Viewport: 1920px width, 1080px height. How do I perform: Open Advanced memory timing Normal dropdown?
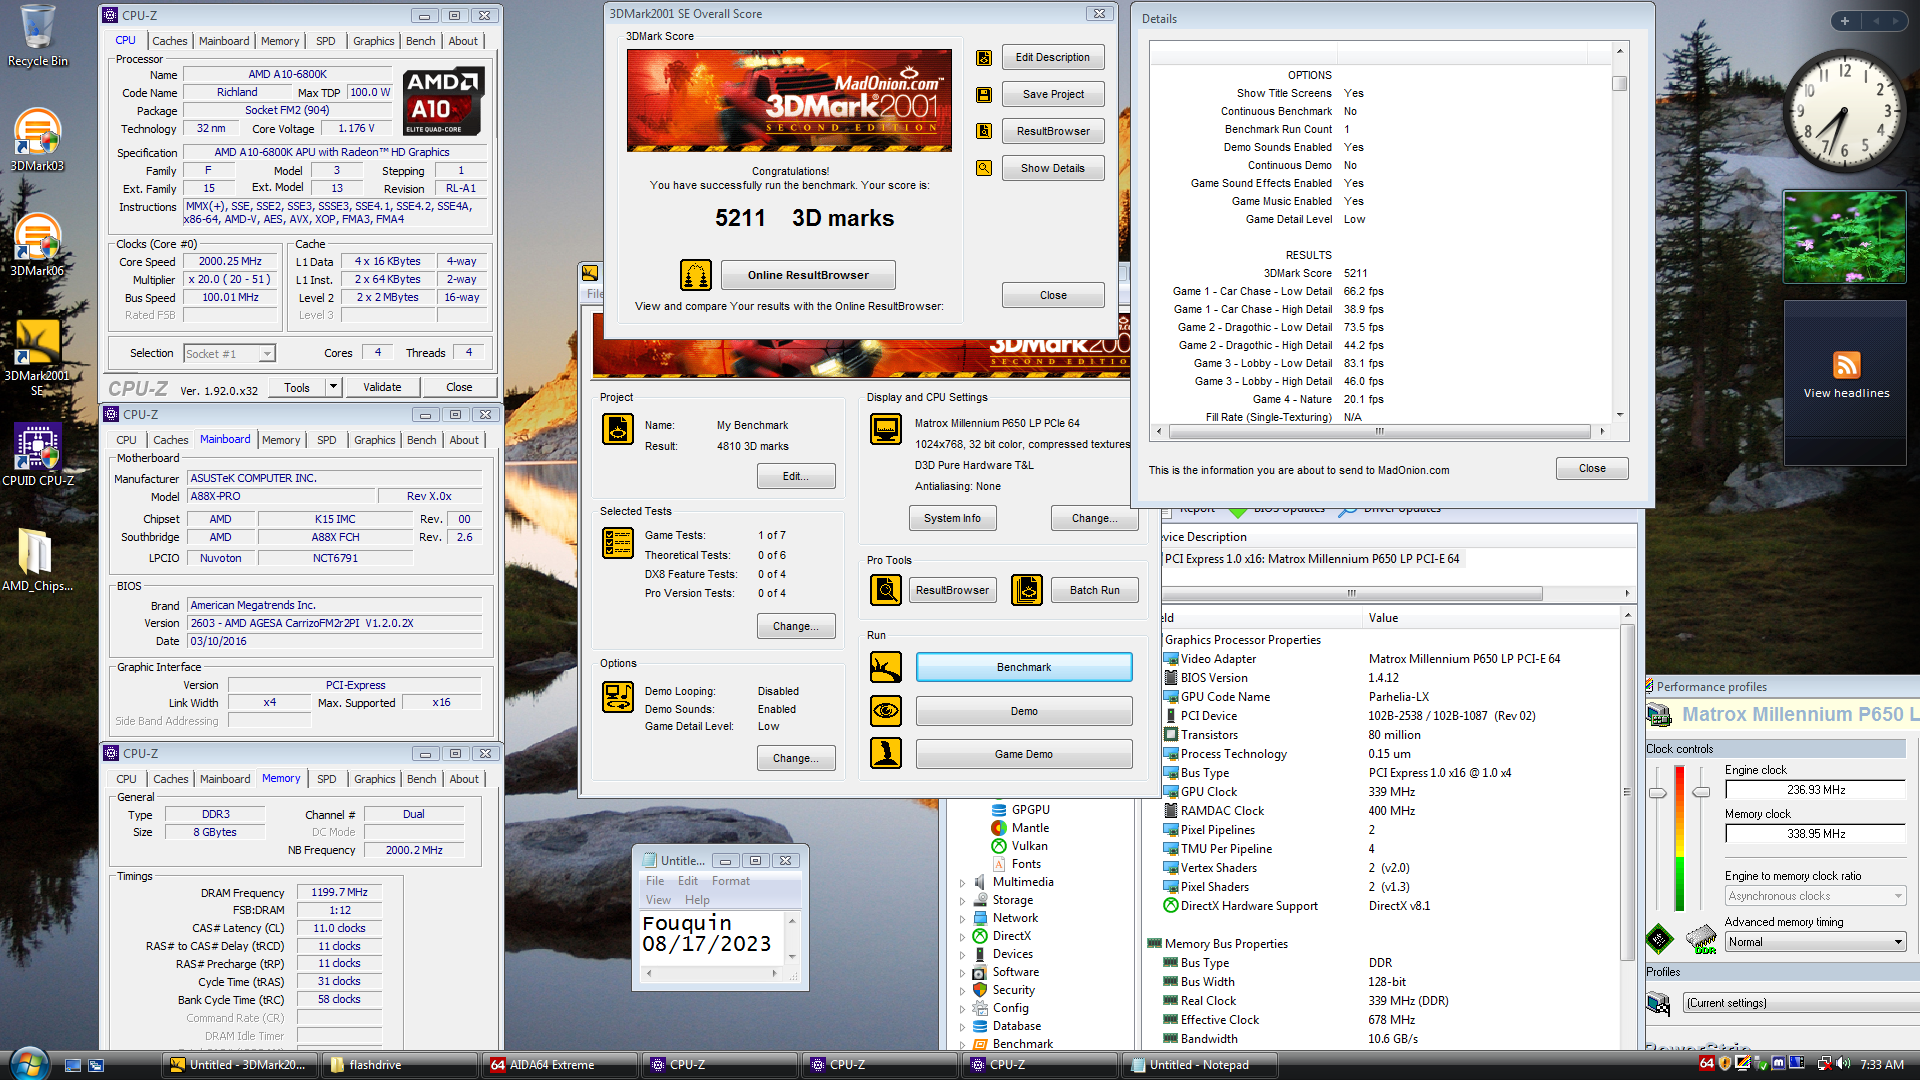pos(1816,942)
